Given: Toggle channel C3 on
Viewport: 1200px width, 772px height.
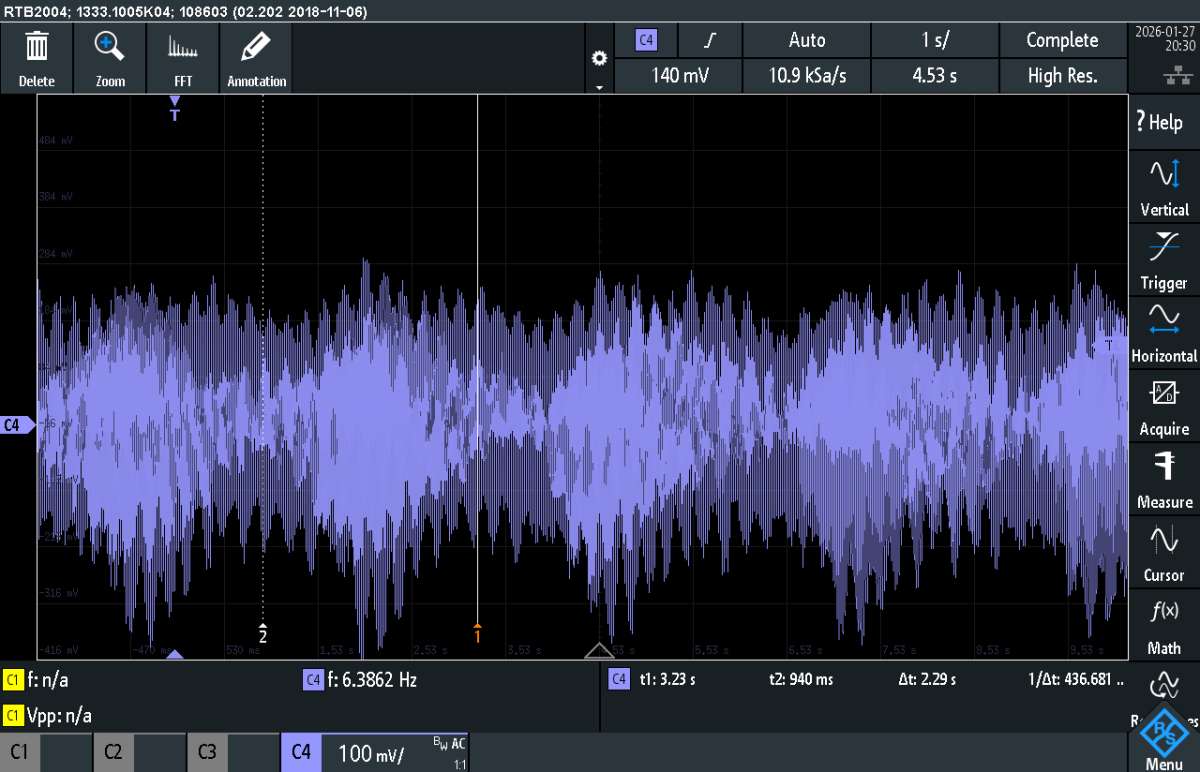Looking at the screenshot, I should (x=233, y=751).
